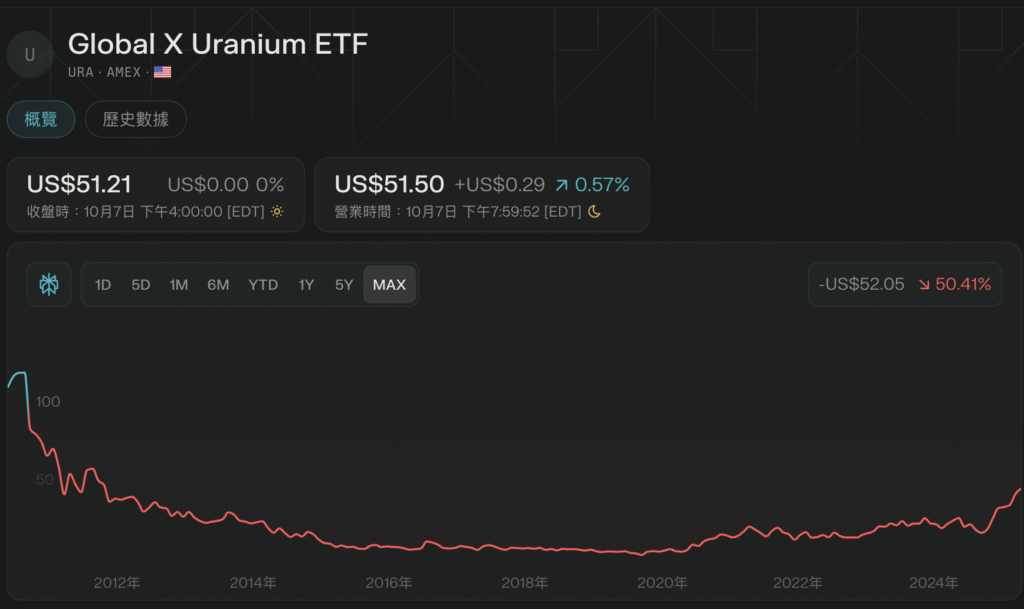Choose the YTD range option
1024x609 pixels.
click(263, 285)
